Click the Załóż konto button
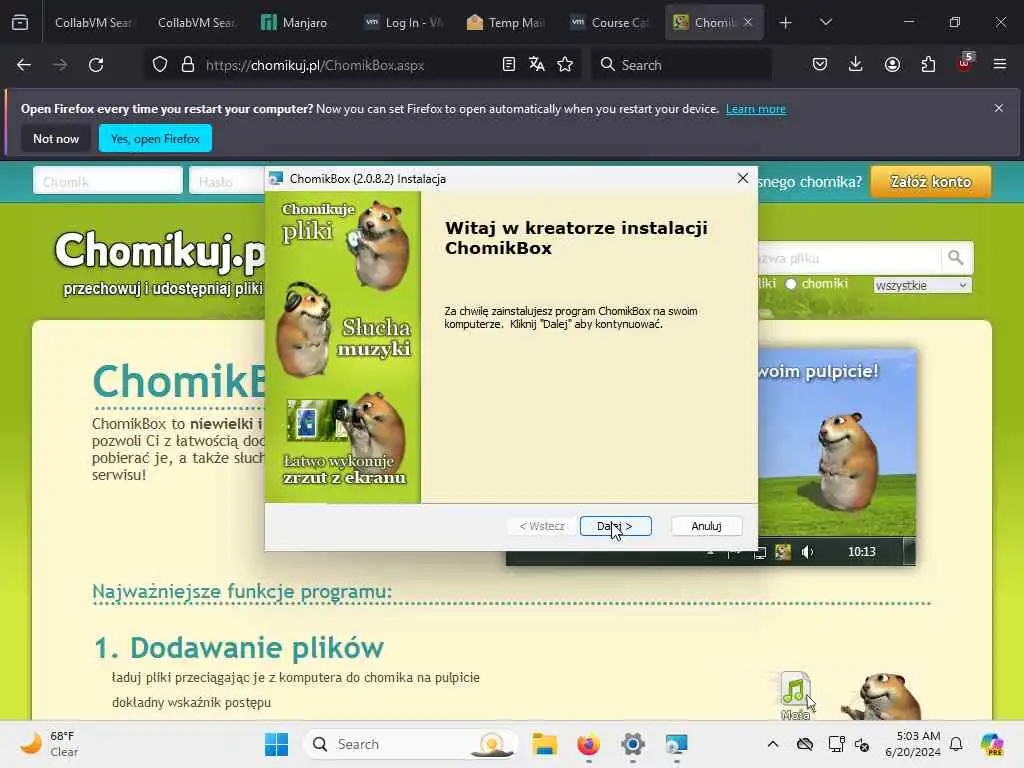 click(931, 182)
